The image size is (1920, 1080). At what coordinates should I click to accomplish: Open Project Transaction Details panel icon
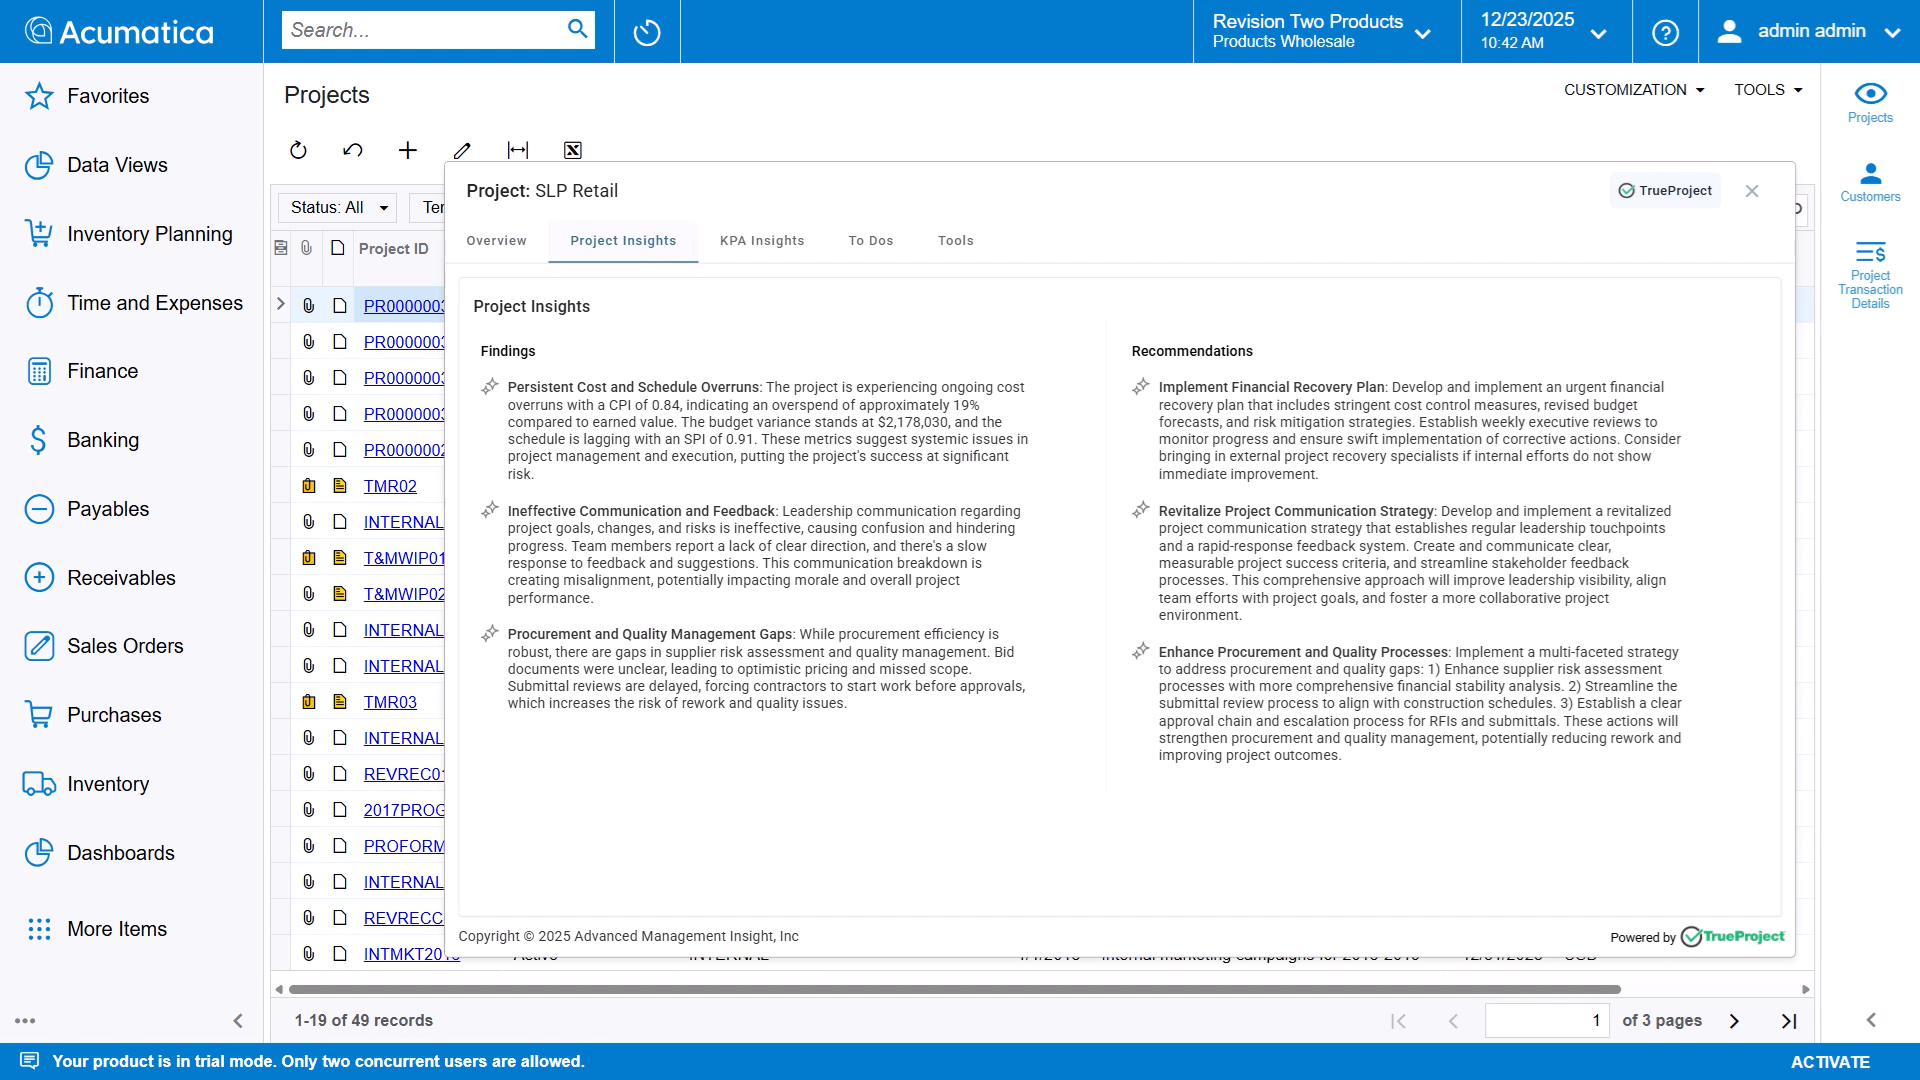coord(1870,263)
